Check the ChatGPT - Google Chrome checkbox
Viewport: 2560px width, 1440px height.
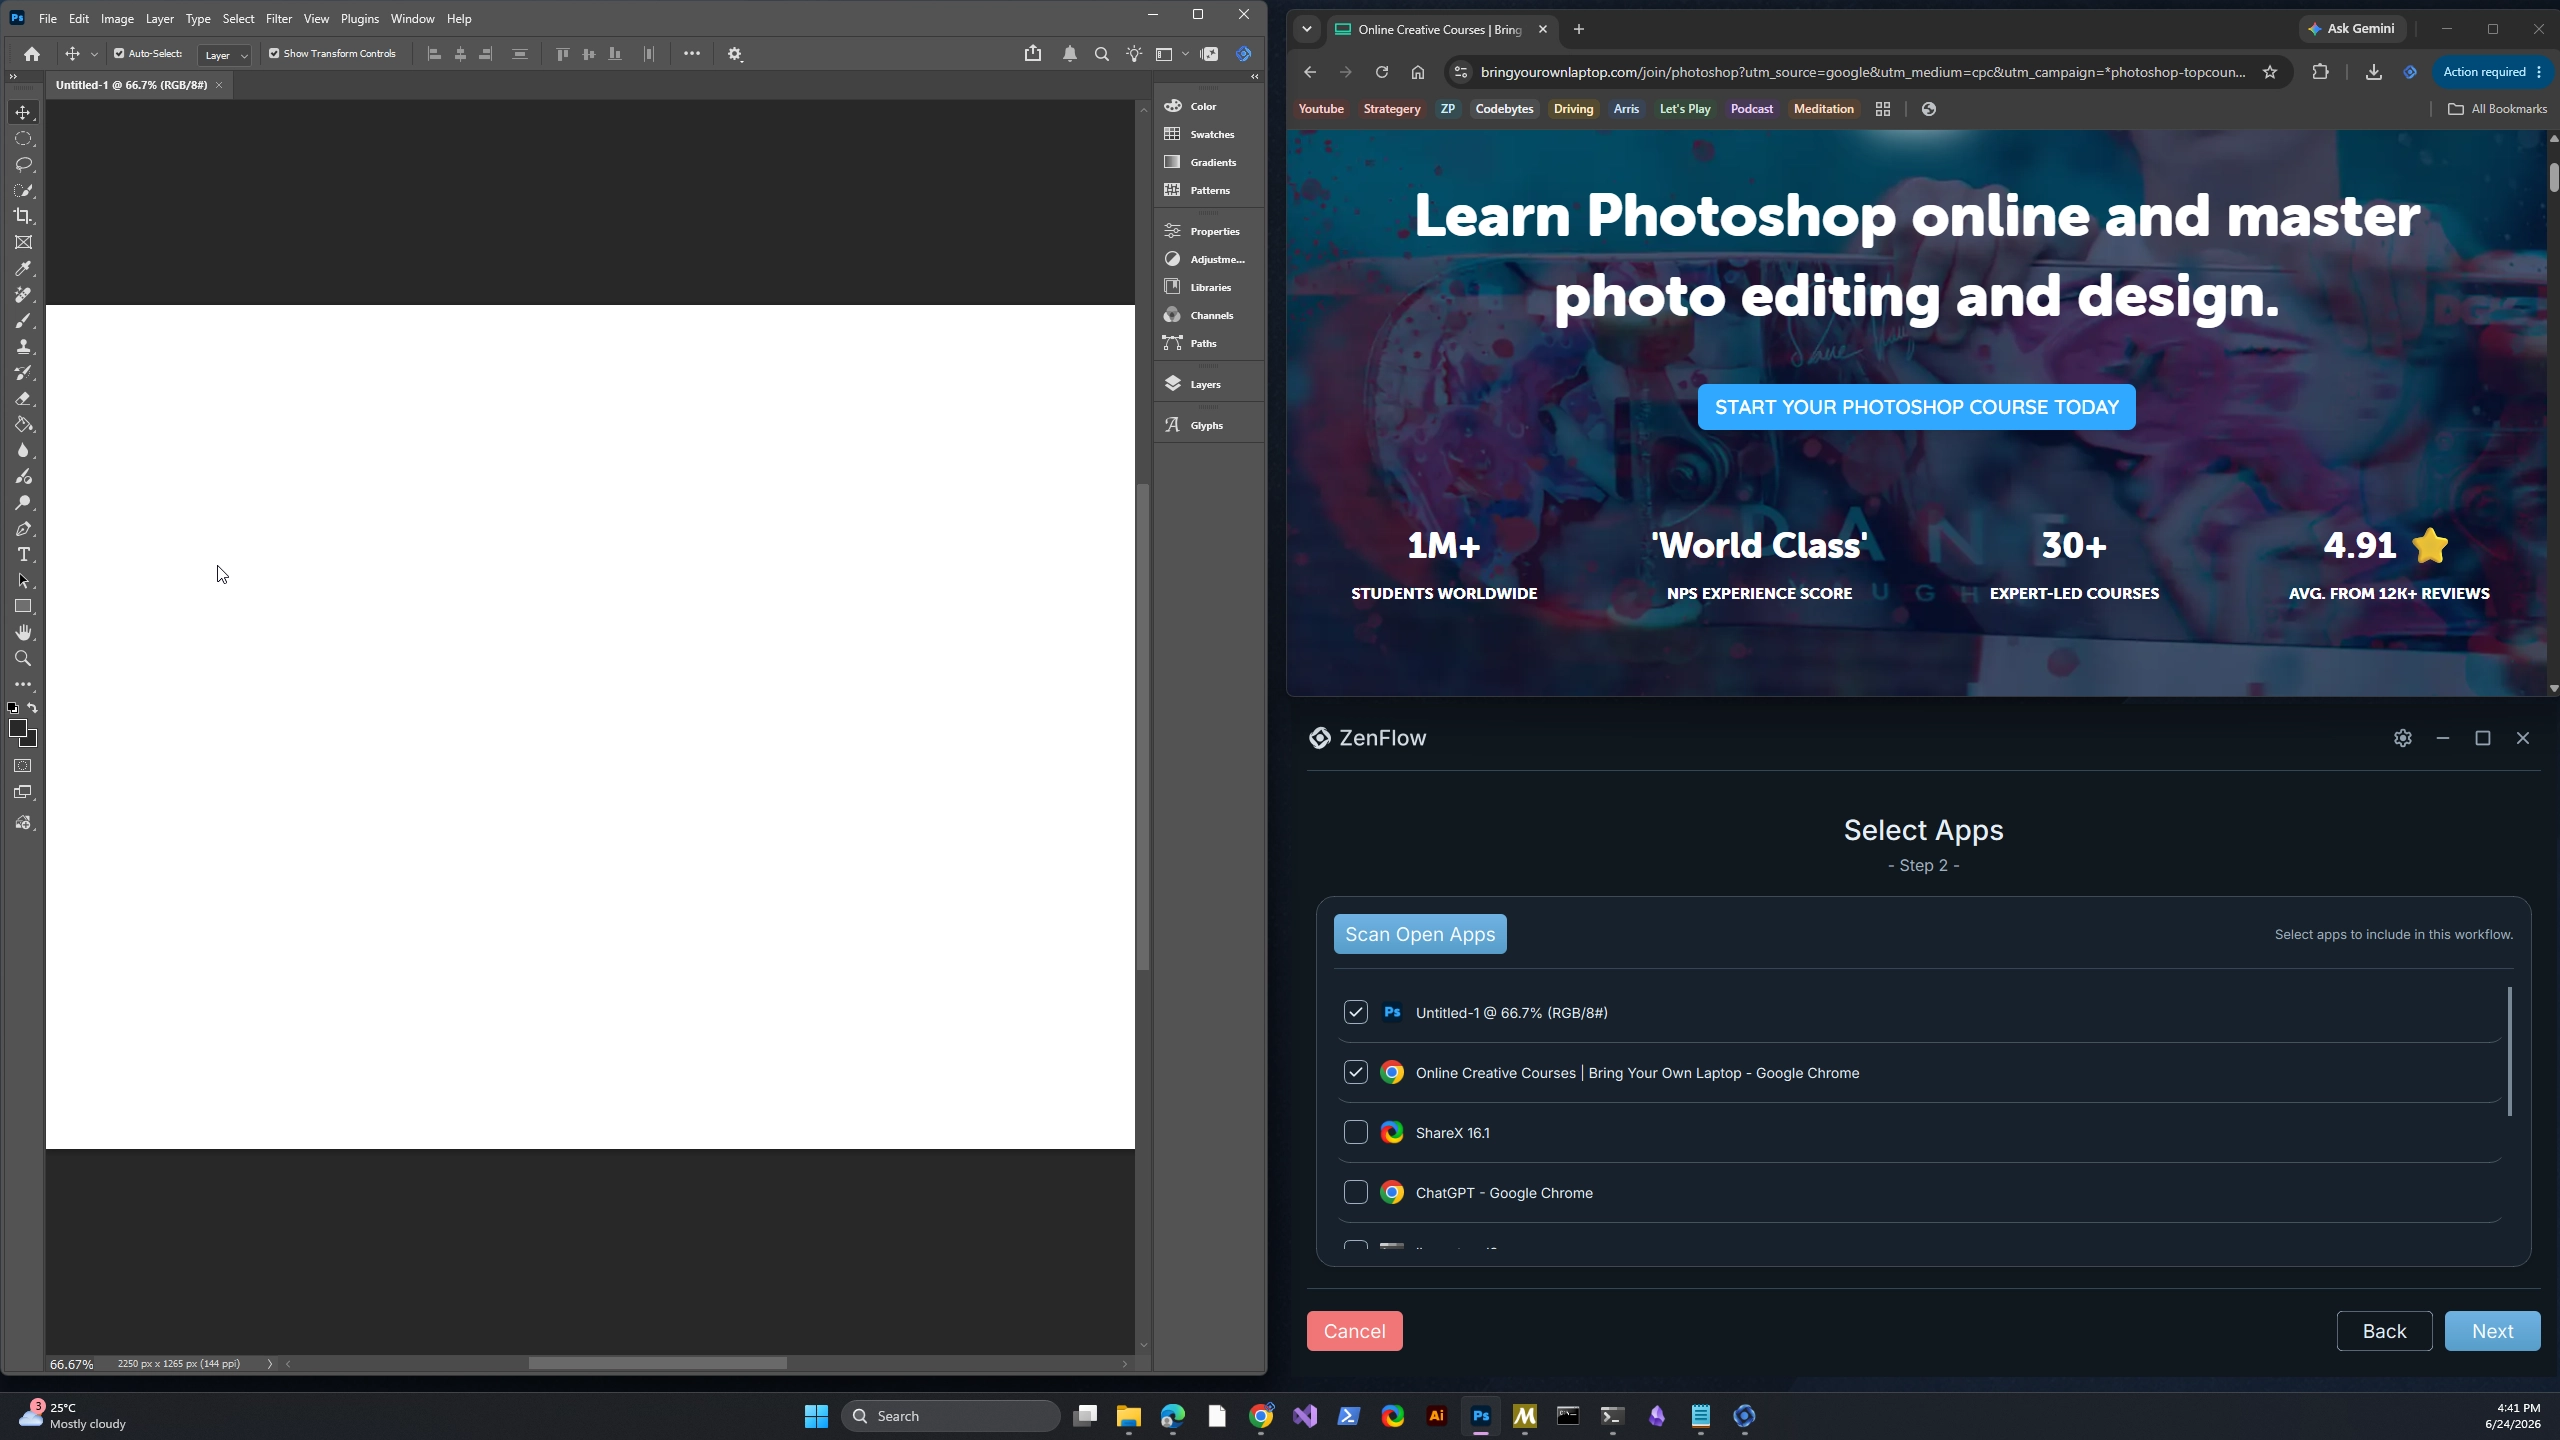(x=1356, y=1192)
